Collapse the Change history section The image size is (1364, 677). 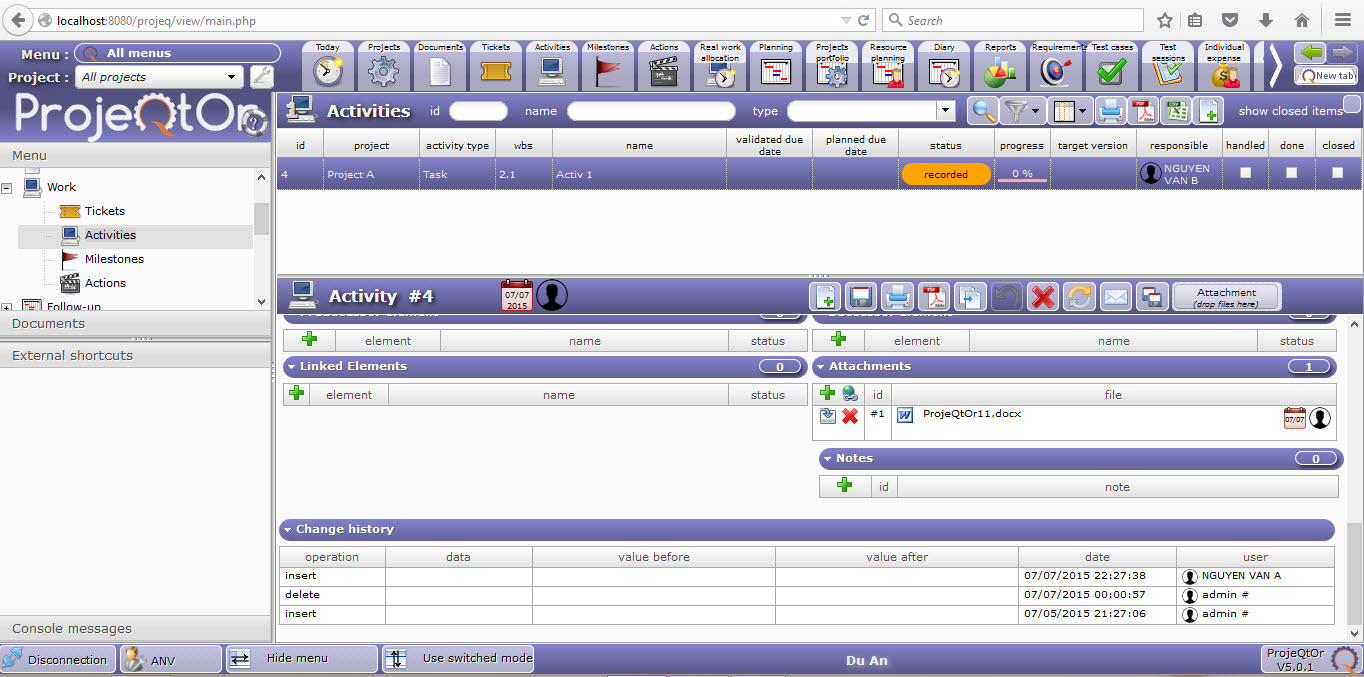click(x=288, y=530)
